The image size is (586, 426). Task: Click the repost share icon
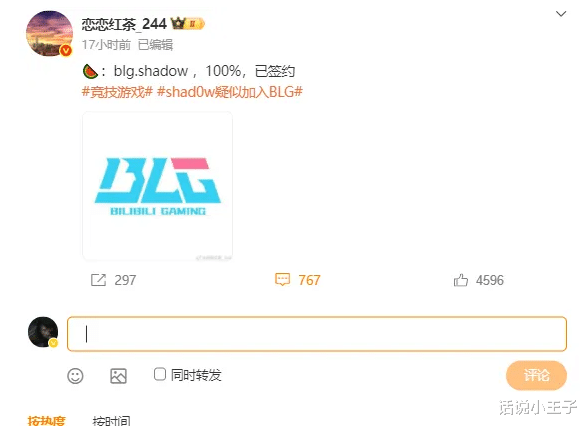click(x=98, y=280)
